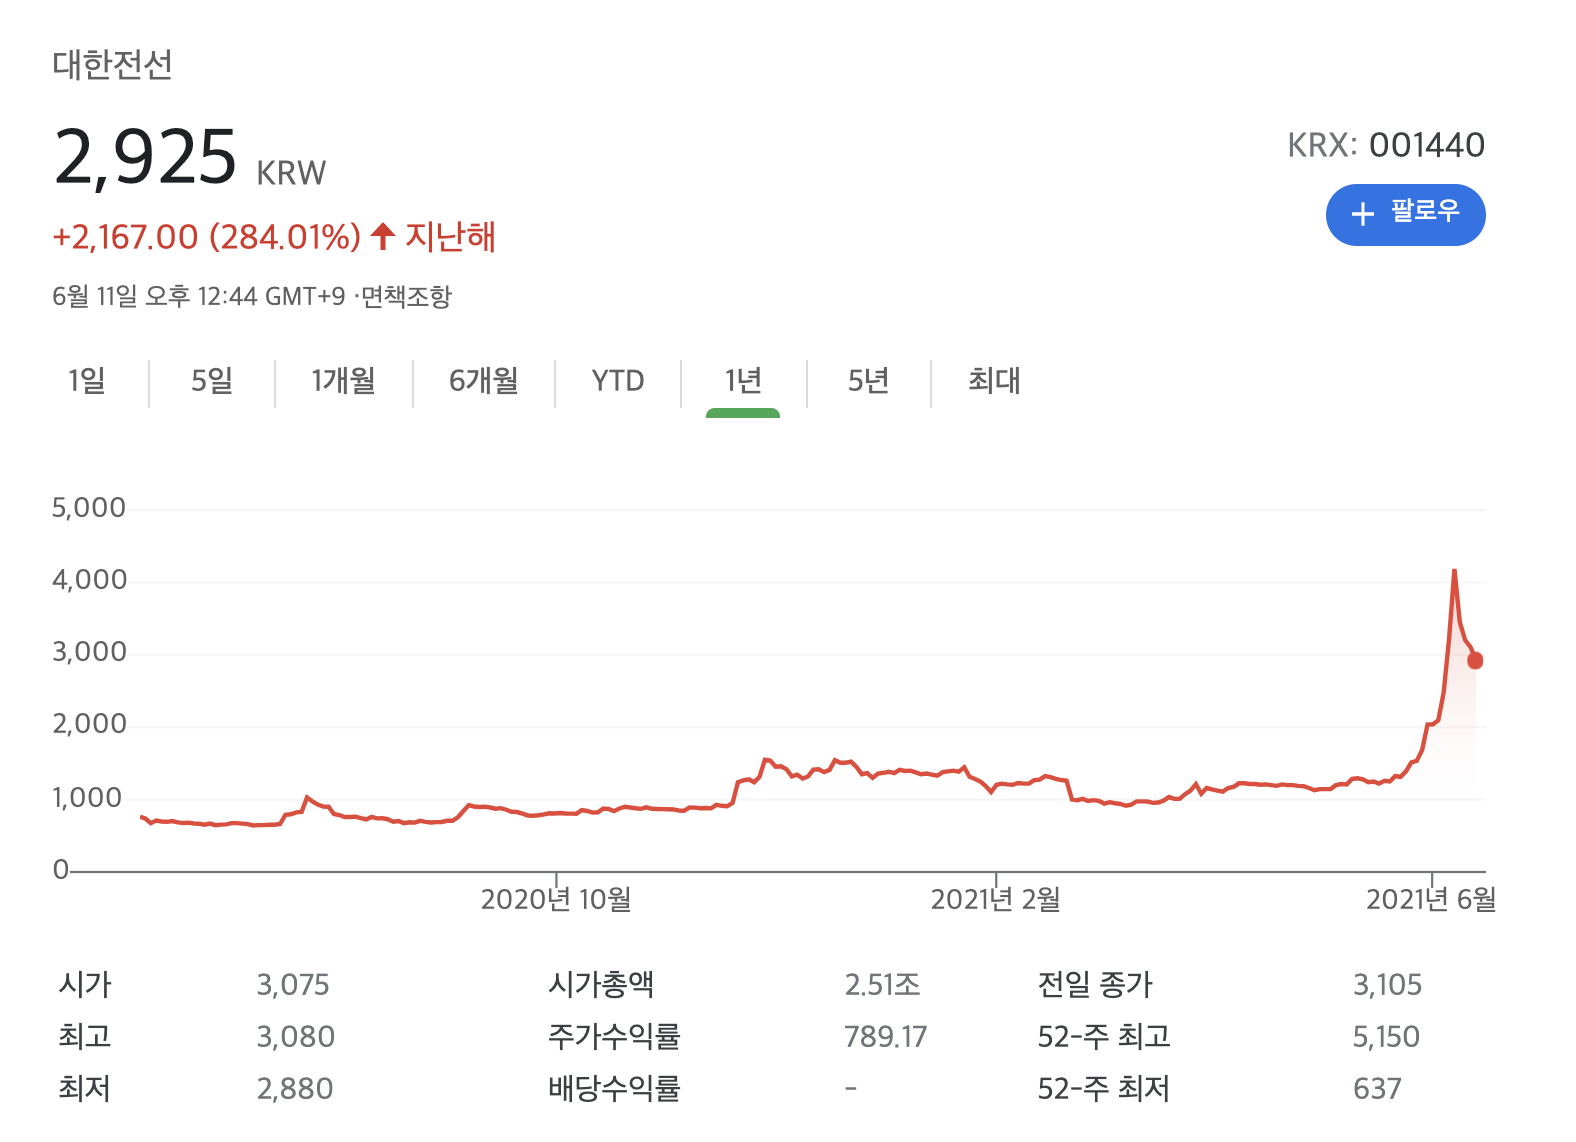1576x1142 pixels.
Task: Switch to the 6개월 chart tab
Action: coord(483,381)
